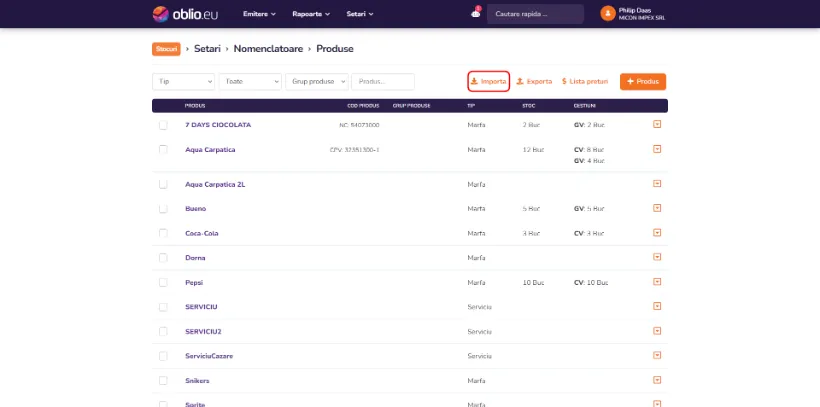
Task: Select the Bueno product checkbox
Action: [x=163, y=209]
